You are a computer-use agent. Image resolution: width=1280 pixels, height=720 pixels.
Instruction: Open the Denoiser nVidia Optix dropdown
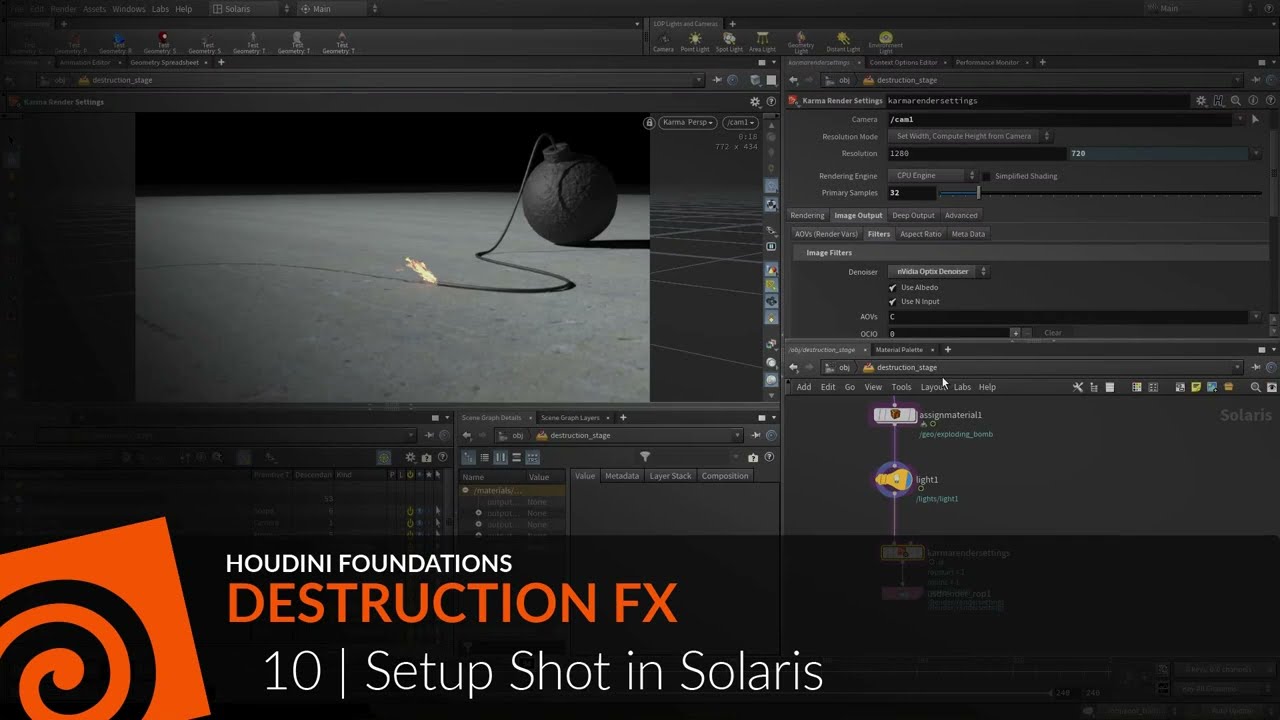[x=938, y=272]
